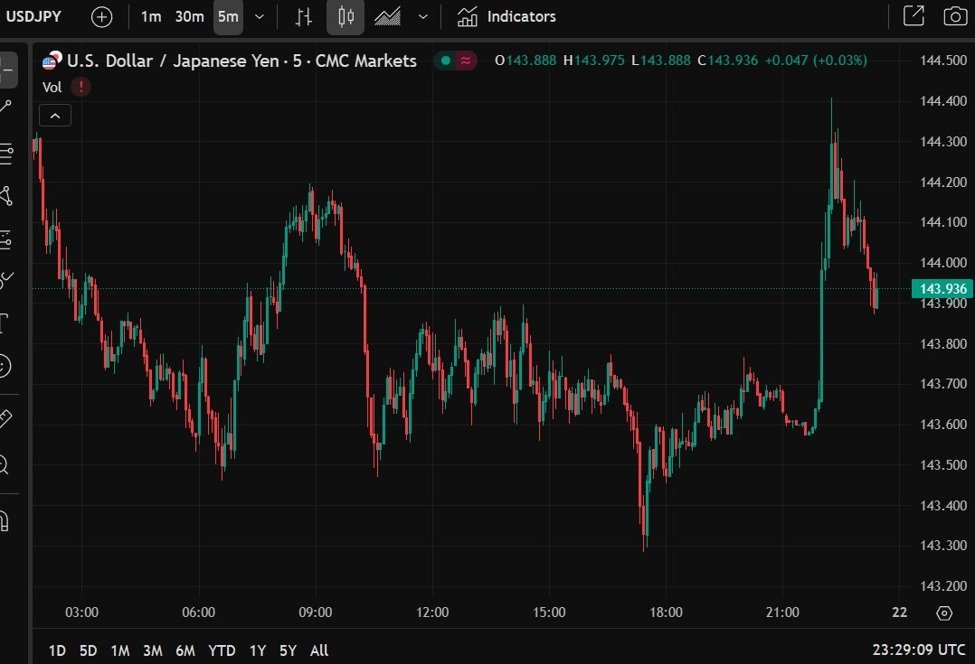
Task: Open the Indicators menu
Action: click(507, 17)
